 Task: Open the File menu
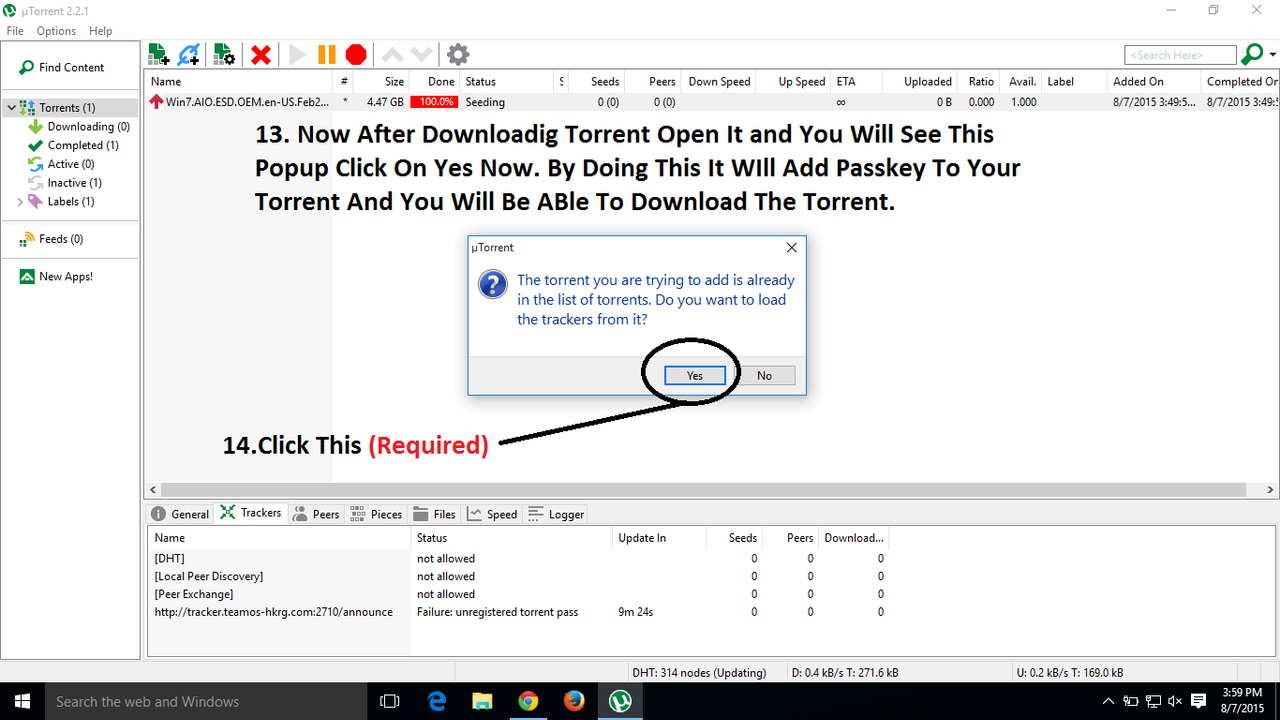(x=15, y=31)
